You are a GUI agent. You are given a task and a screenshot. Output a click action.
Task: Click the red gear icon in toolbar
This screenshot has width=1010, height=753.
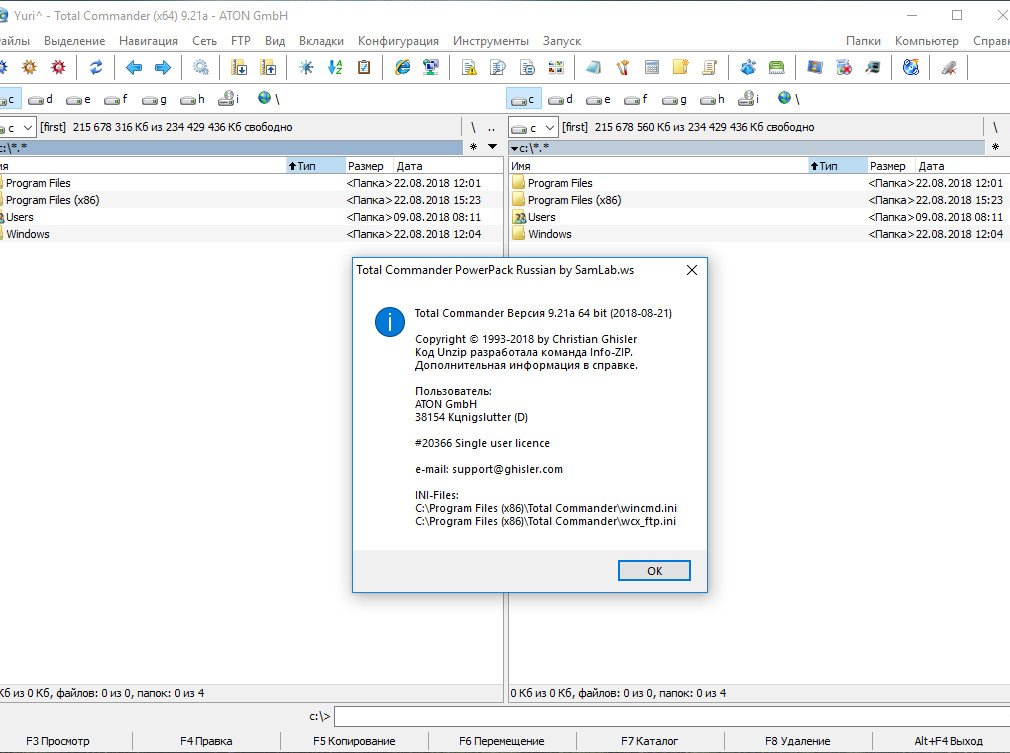(x=59, y=67)
